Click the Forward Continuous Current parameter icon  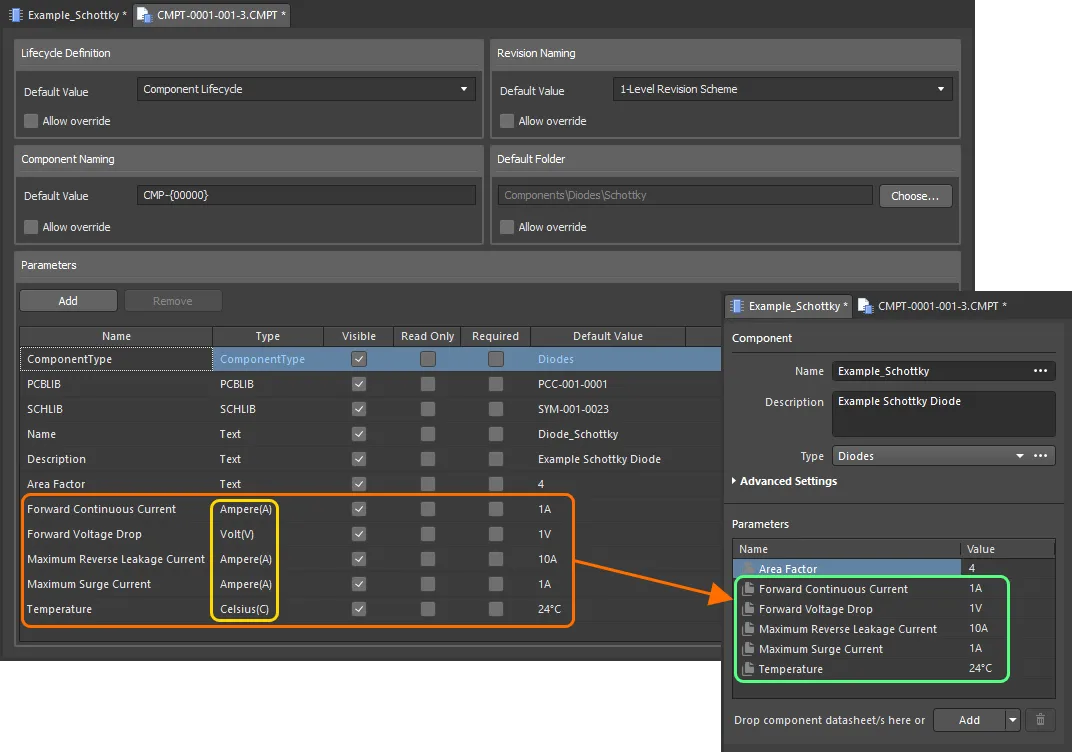[747, 589]
